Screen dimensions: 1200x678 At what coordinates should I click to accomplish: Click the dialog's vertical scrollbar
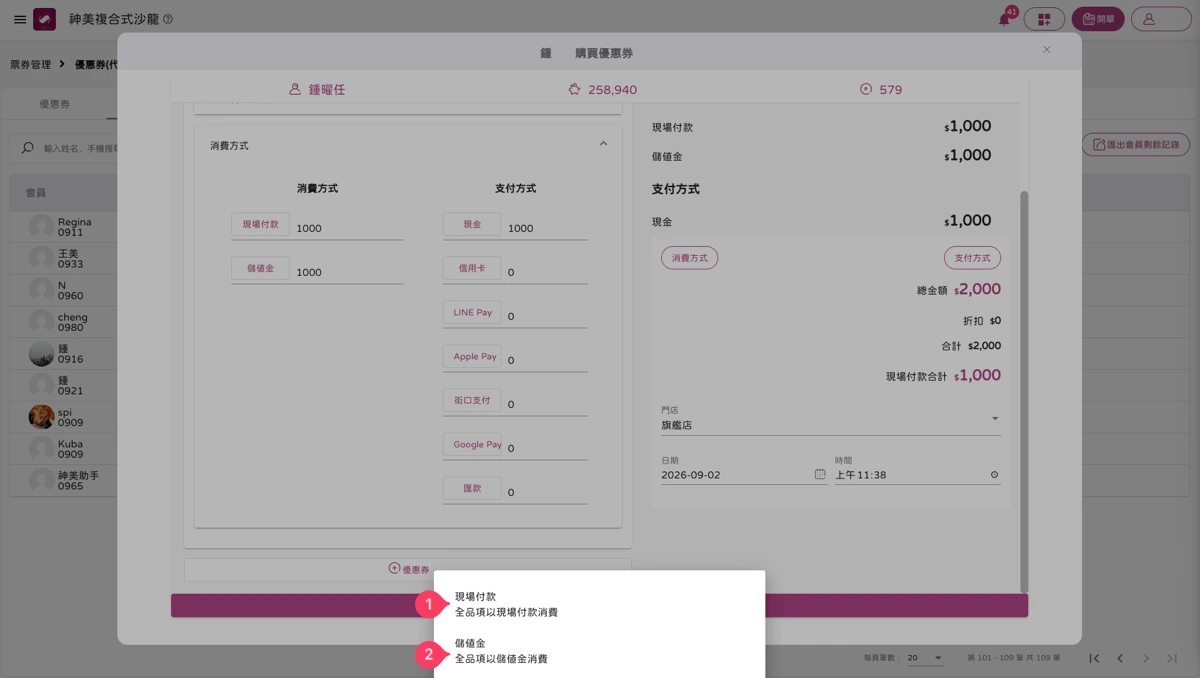pyautogui.click(x=1023, y=390)
